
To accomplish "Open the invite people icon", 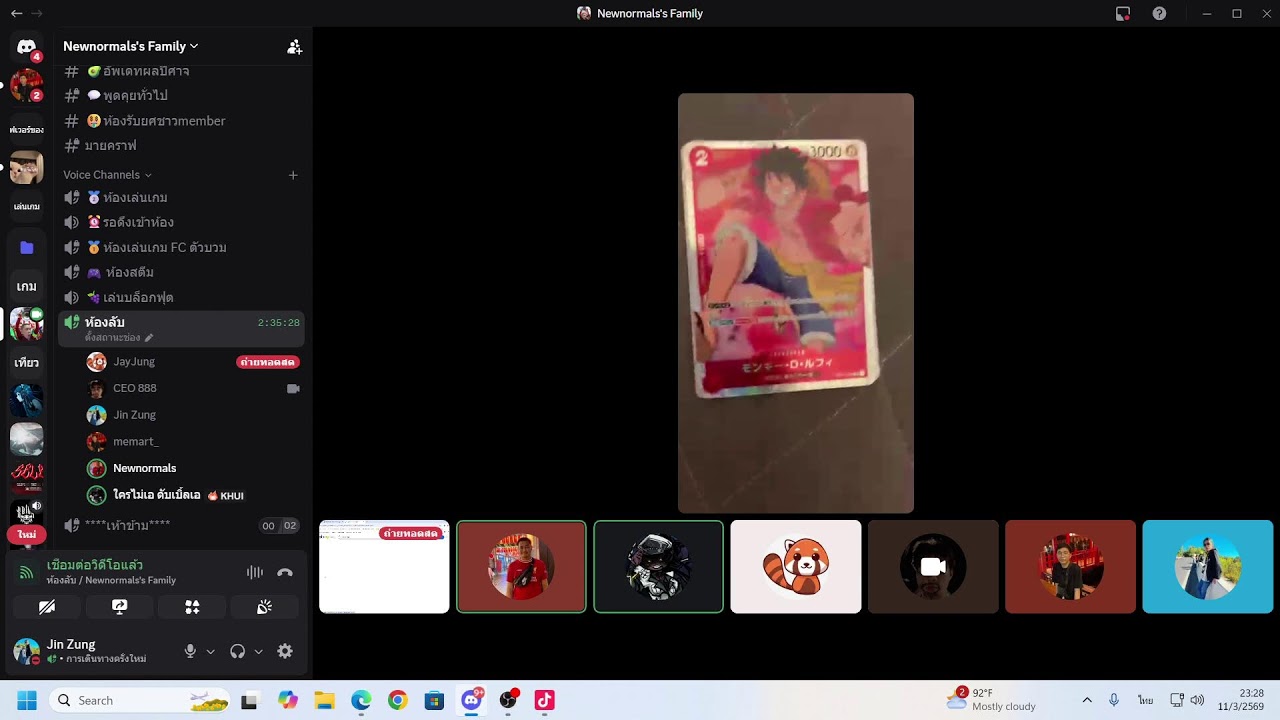I will click(294, 46).
